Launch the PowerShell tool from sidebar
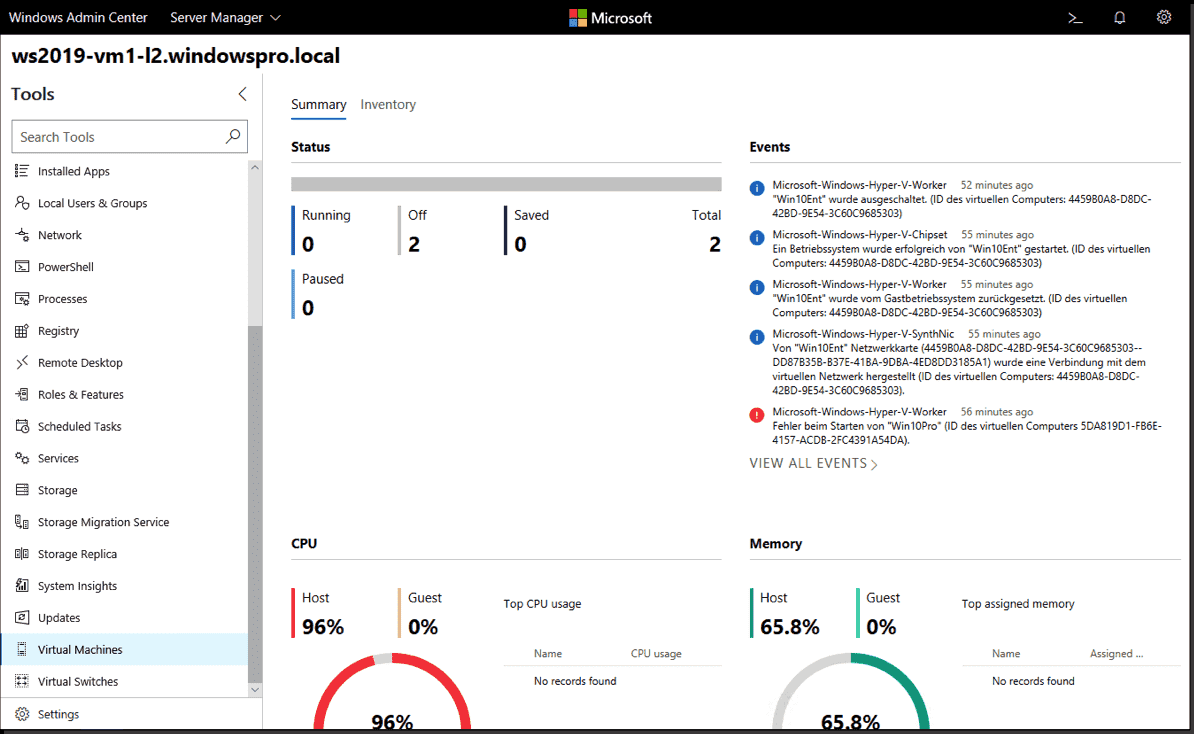 click(x=68, y=266)
